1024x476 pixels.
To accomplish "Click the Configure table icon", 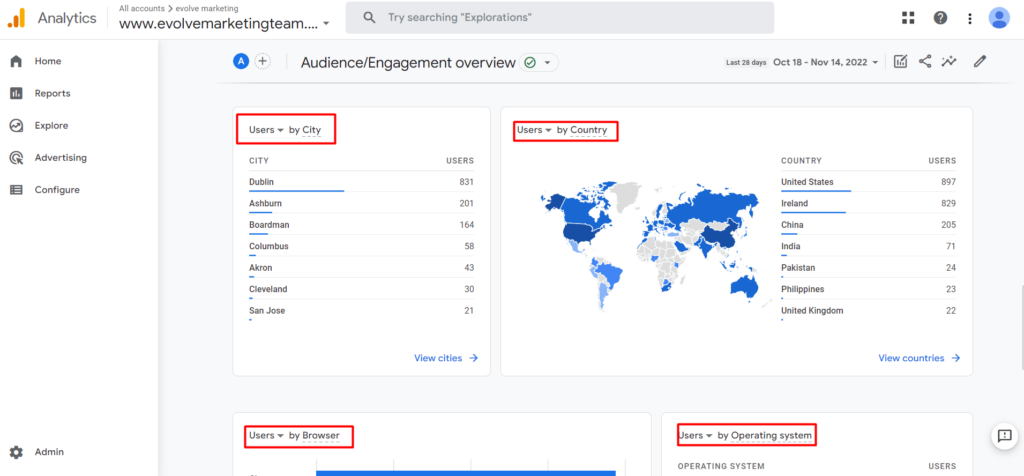I will point(16,190).
